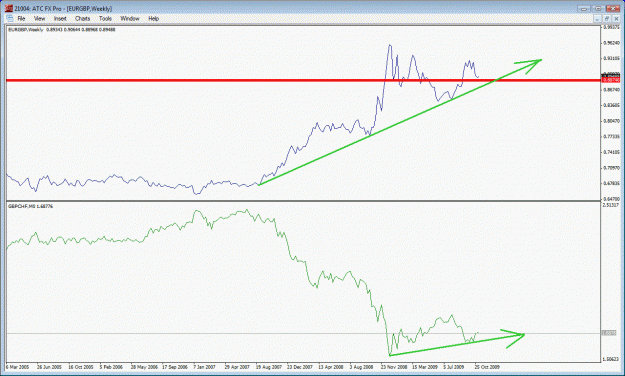This screenshot has width=625, height=376.
Task: Click the 16 Oct 2005 date label
Action: [x=81, y=366]
